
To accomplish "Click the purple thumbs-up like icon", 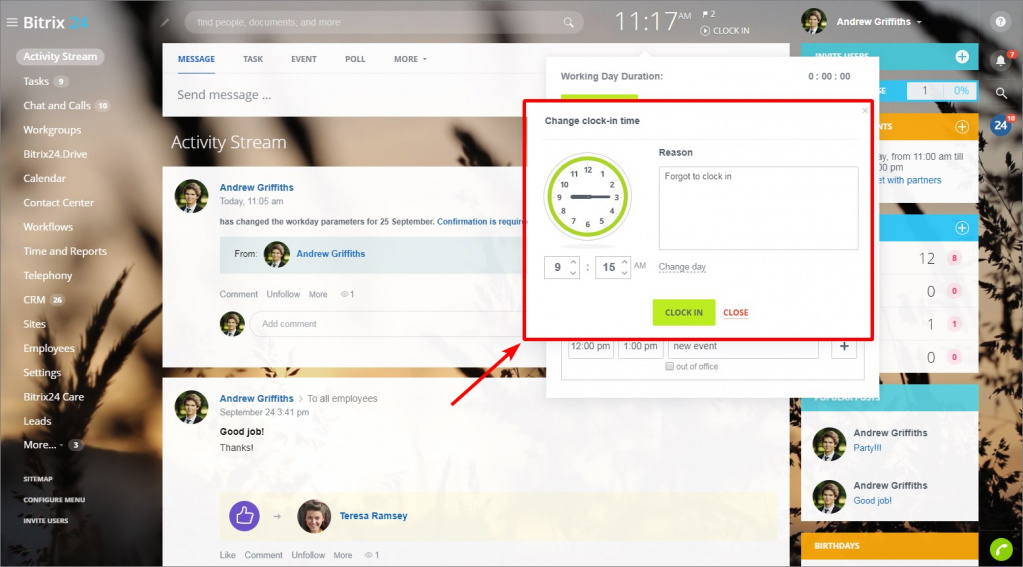I will [x=245, y=516].
